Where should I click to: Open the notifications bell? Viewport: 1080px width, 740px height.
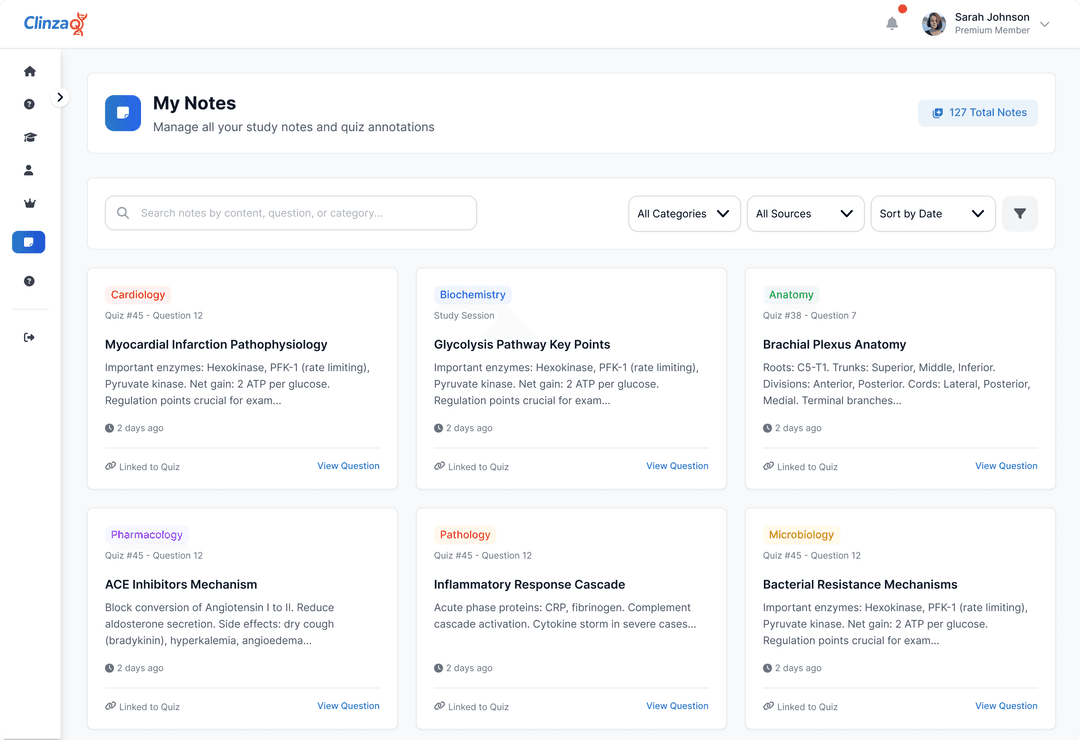click(892, 24)
